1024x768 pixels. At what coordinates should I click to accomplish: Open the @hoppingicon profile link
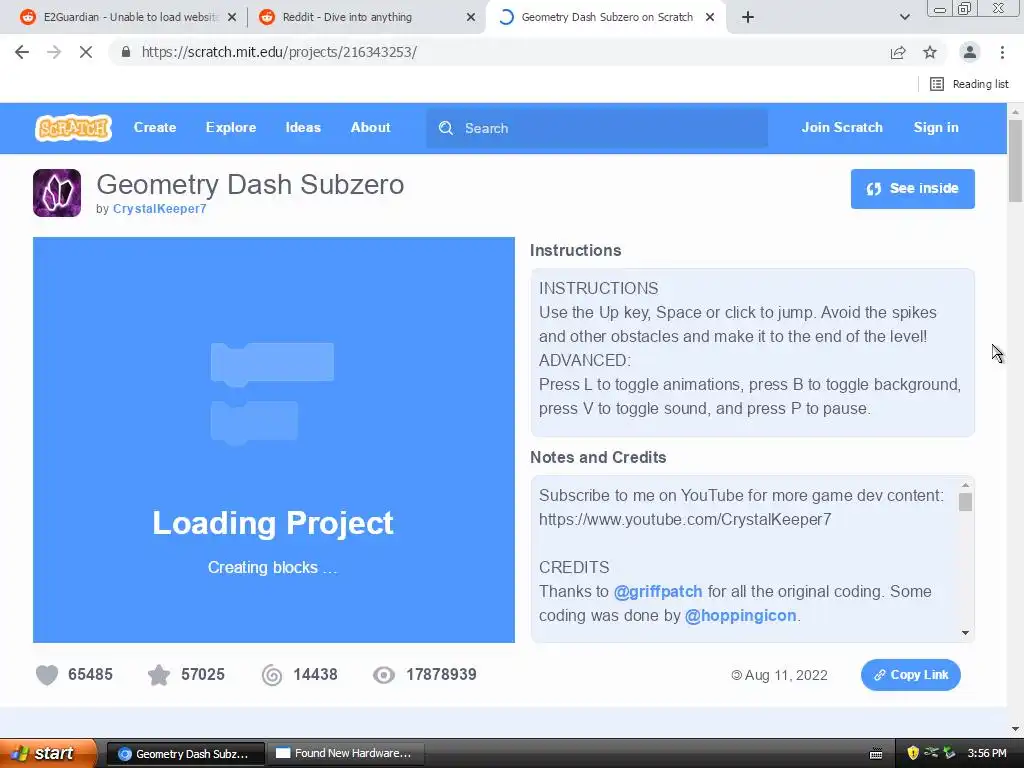740,616
